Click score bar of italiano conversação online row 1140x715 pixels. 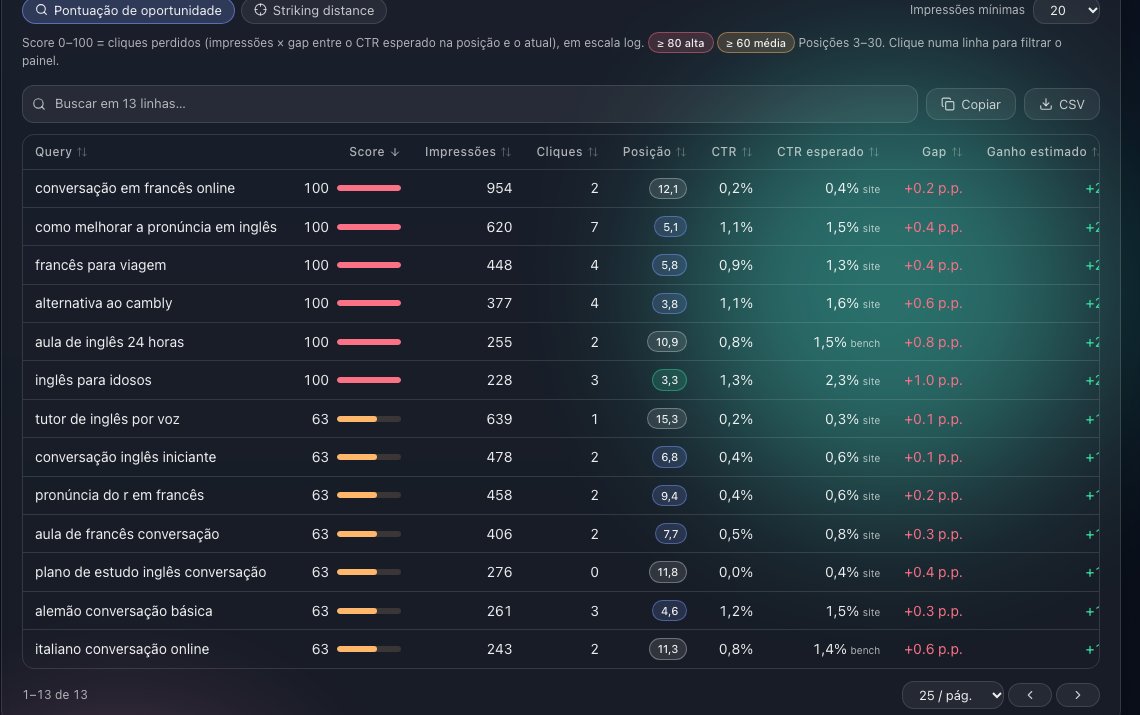(369, 649)
